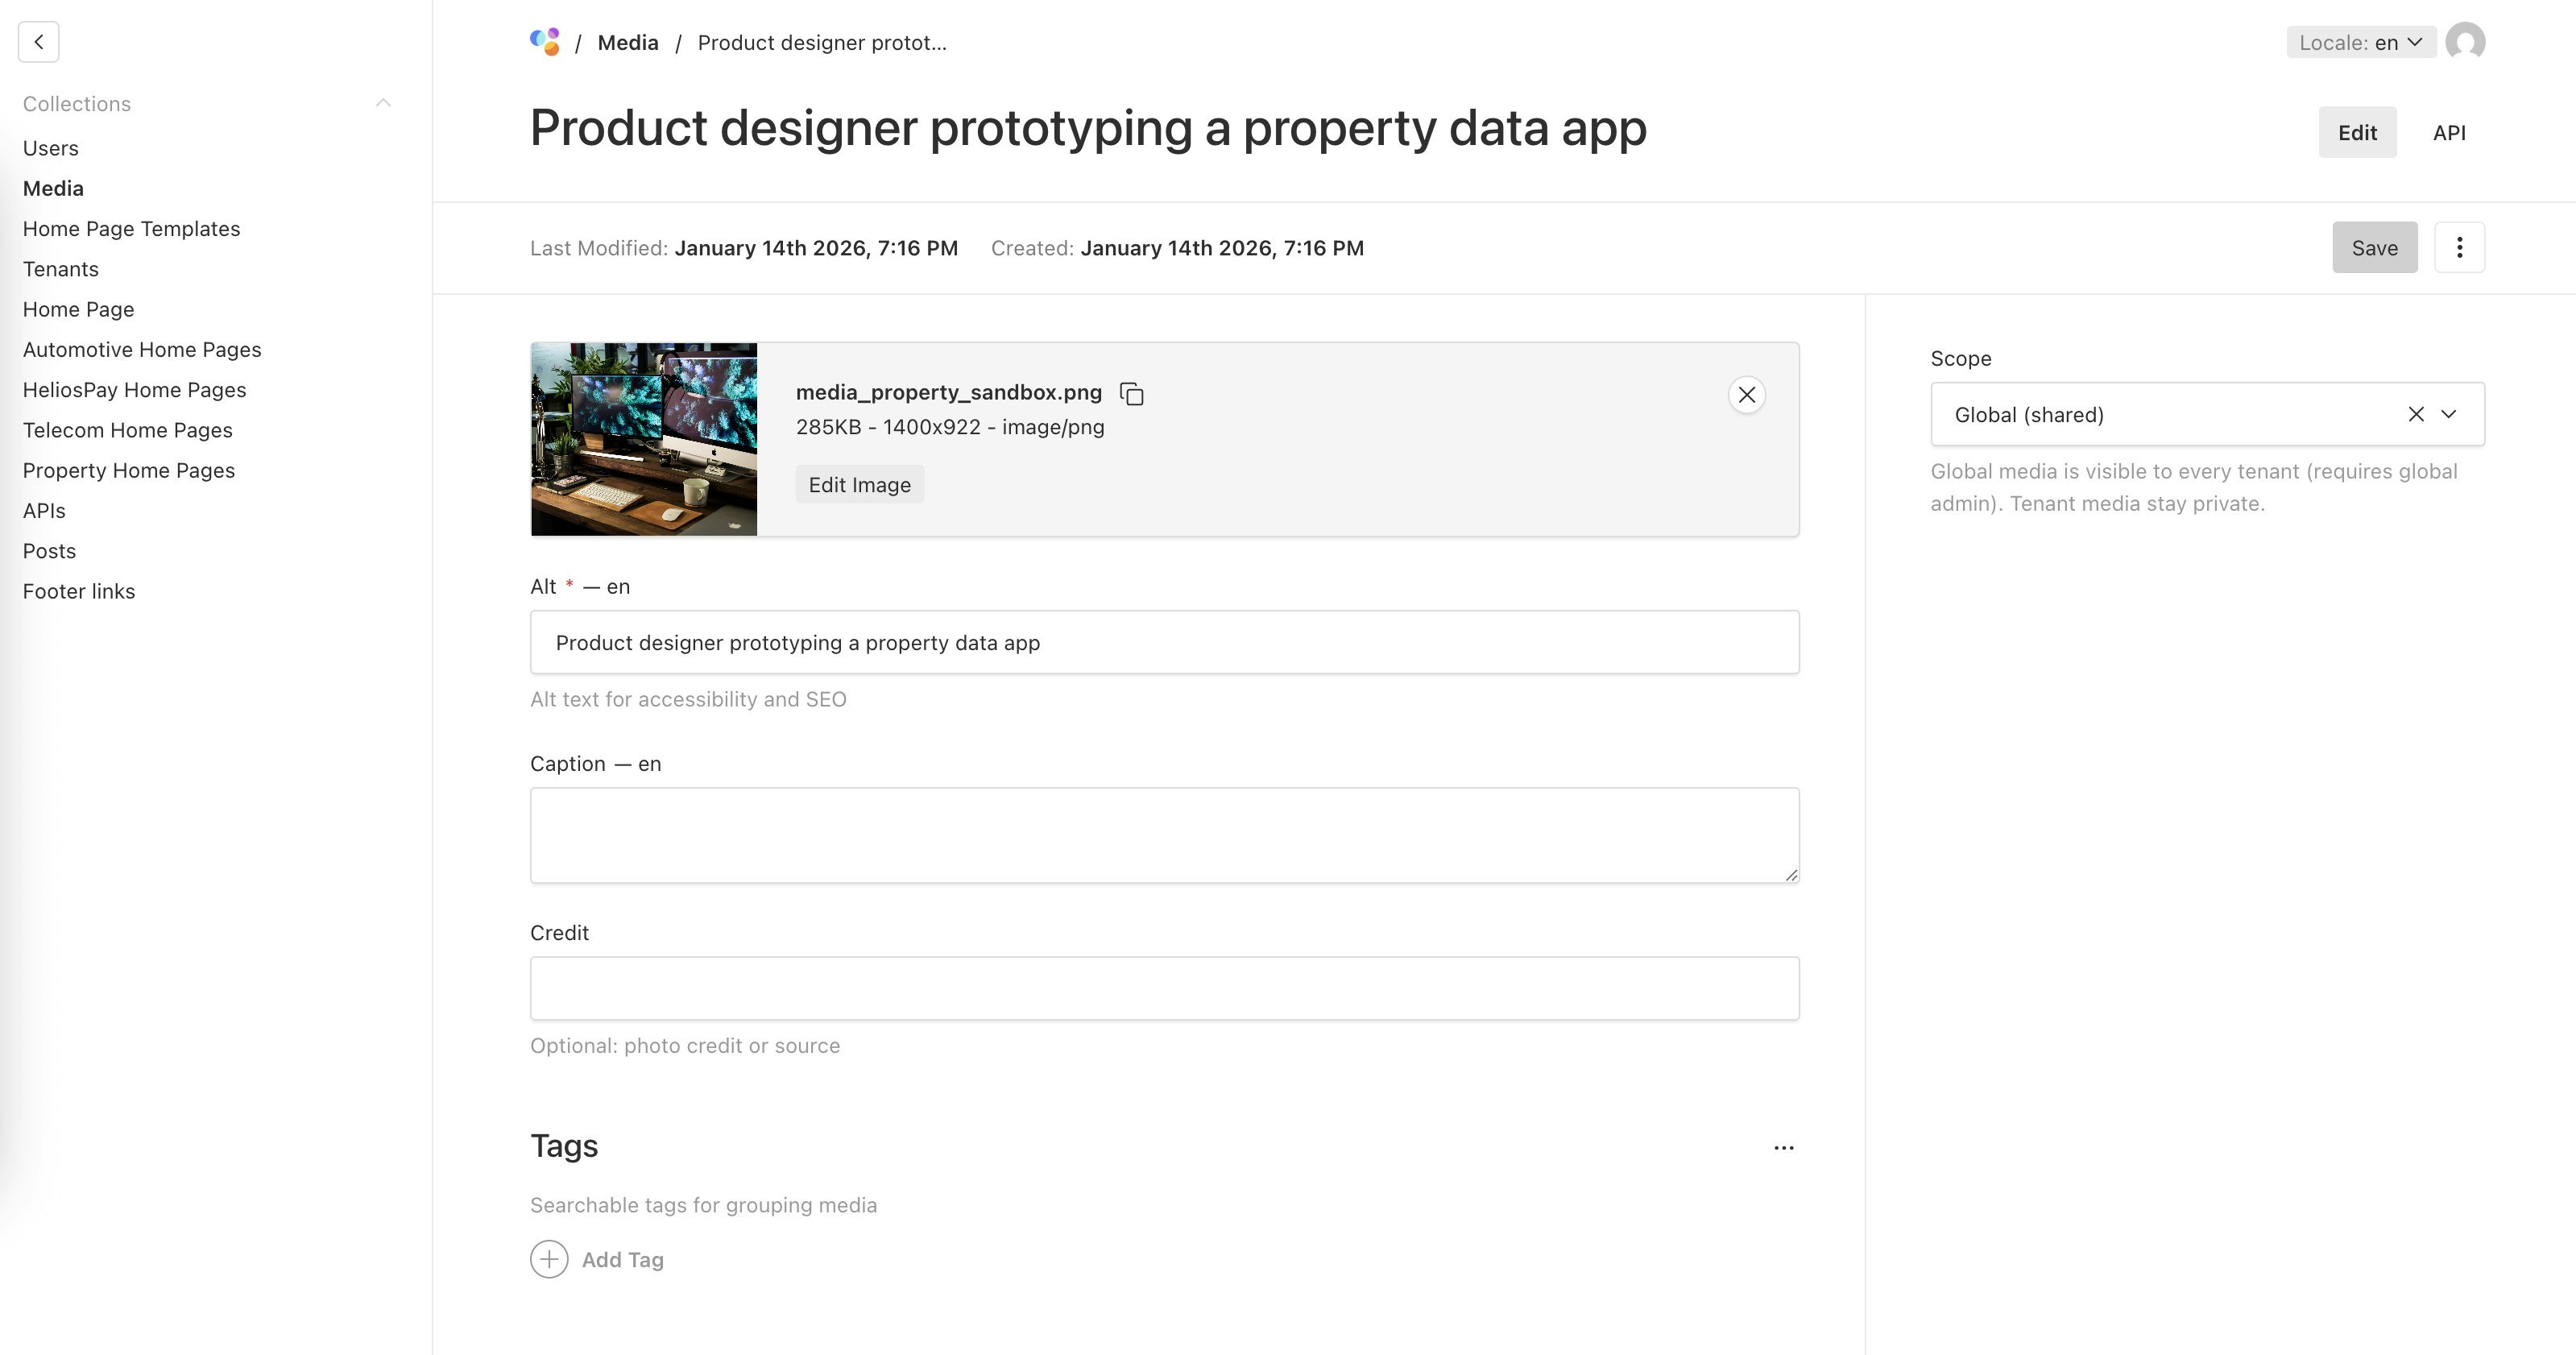Open Media in the breadcrumb trail
2576x1355 pixels.
tap(628, 41)
